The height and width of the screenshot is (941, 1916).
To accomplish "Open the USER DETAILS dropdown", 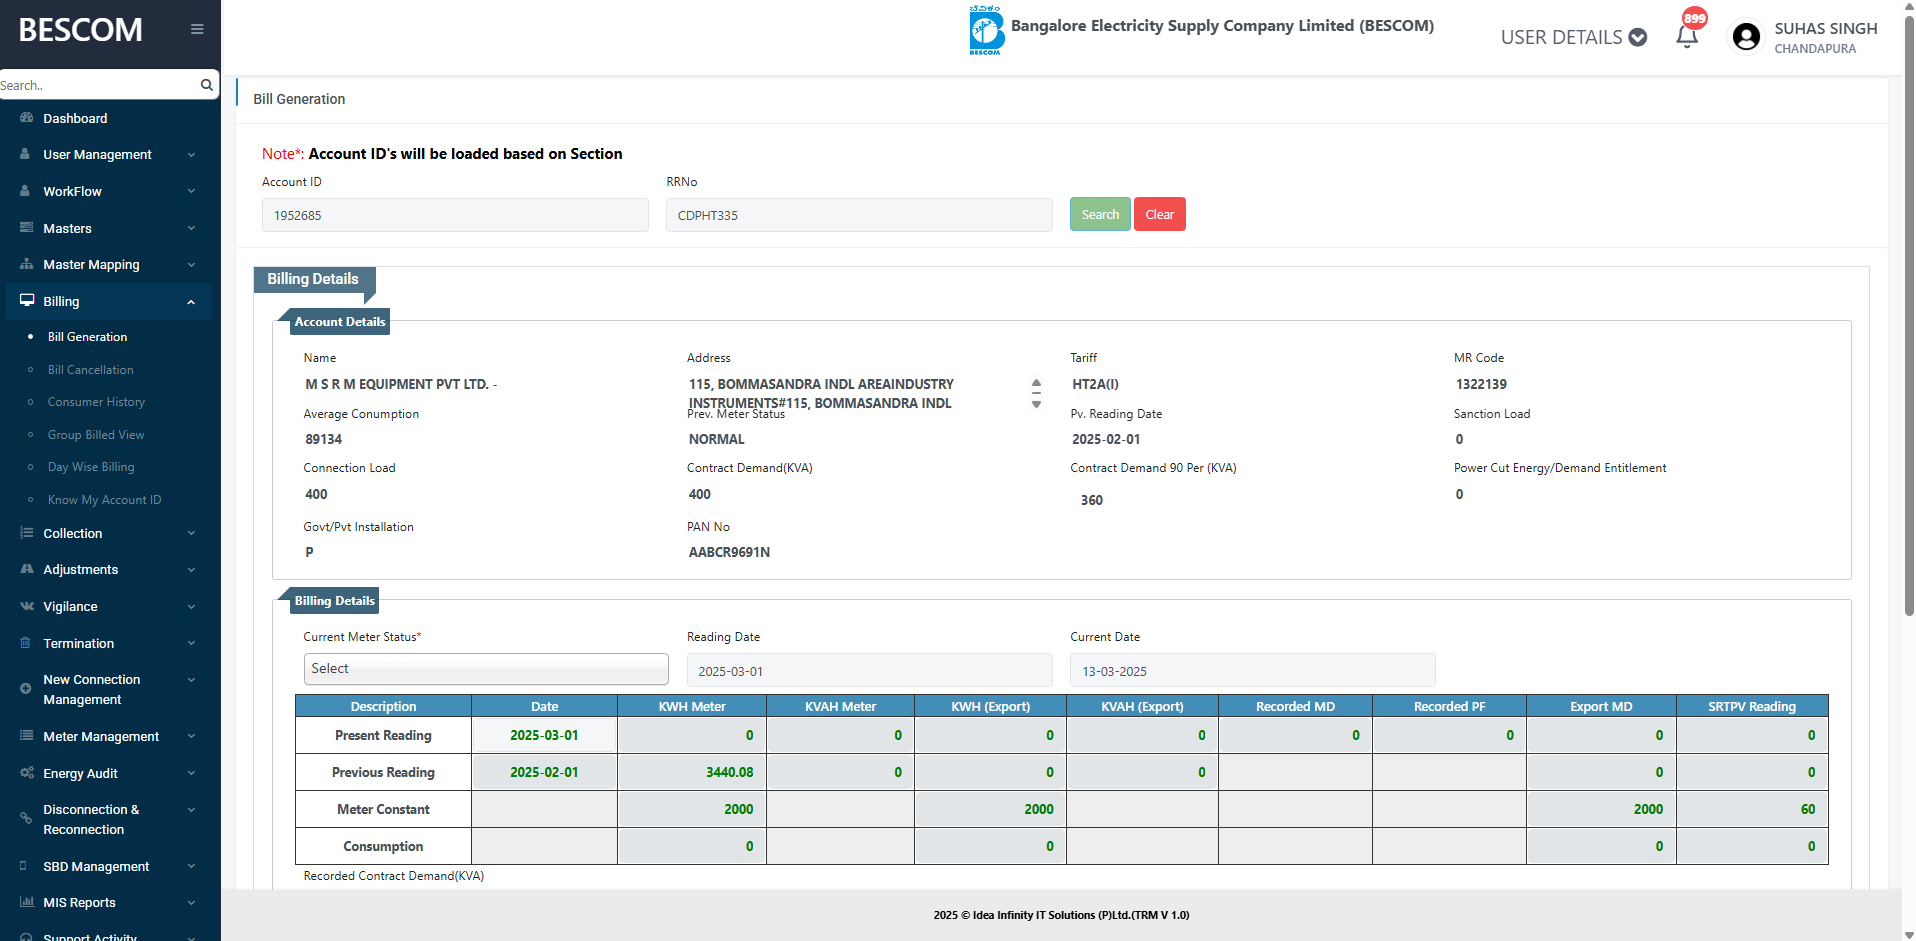I will point(1573,37).
